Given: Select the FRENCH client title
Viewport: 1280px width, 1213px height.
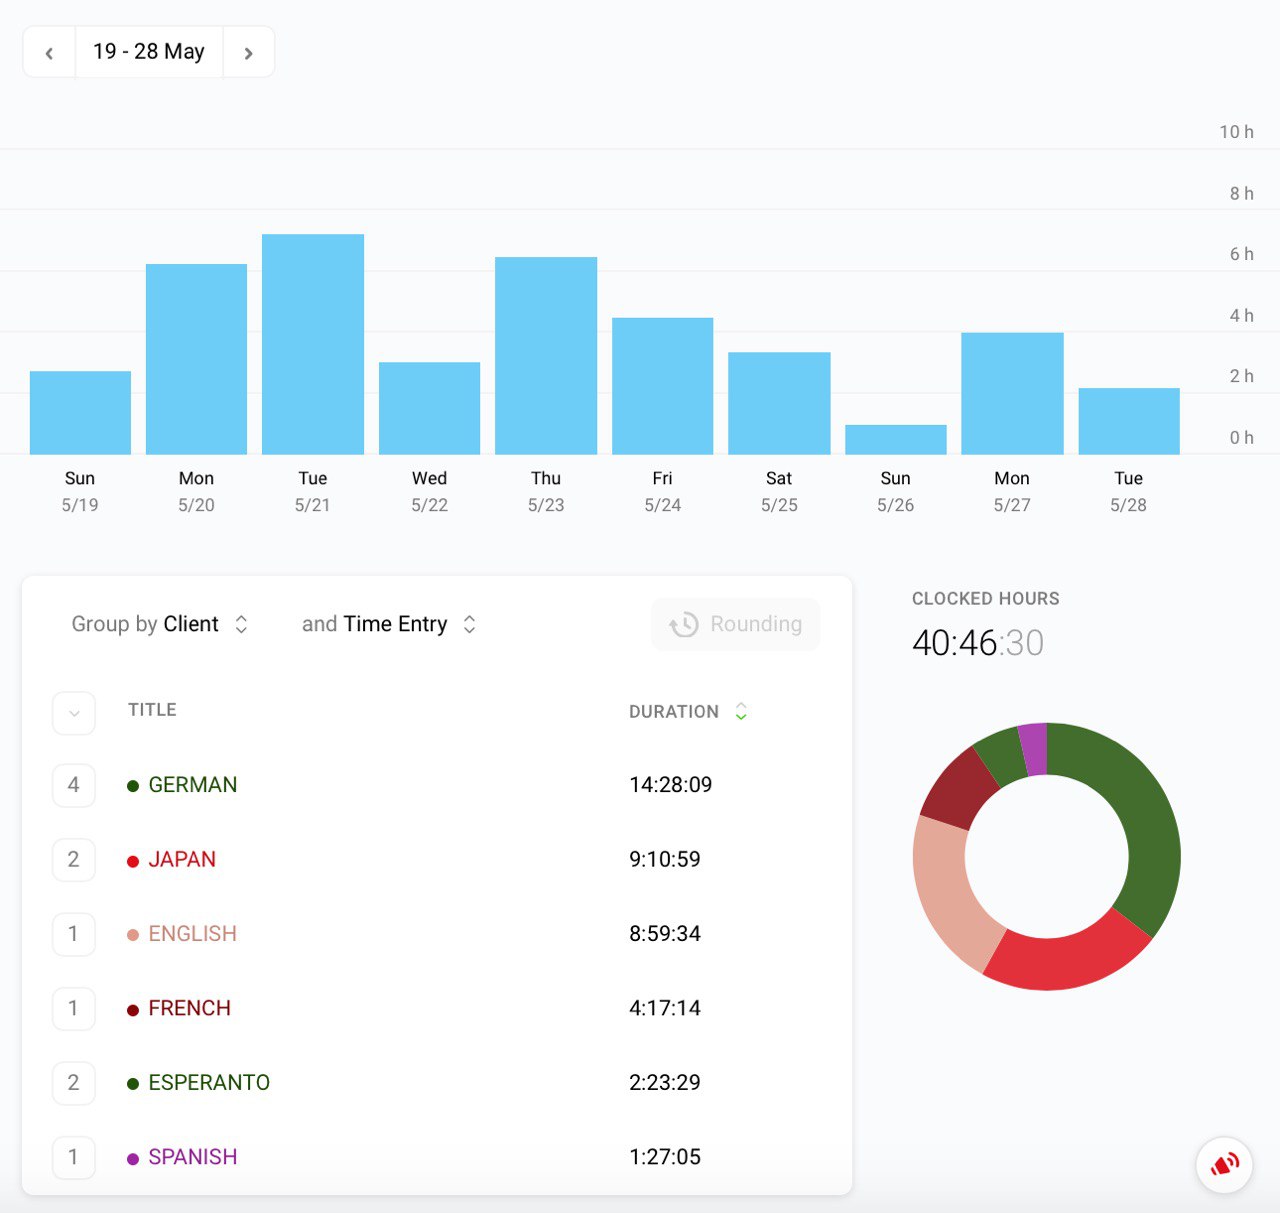Looking at the screenshot, I should (190, 1008).
